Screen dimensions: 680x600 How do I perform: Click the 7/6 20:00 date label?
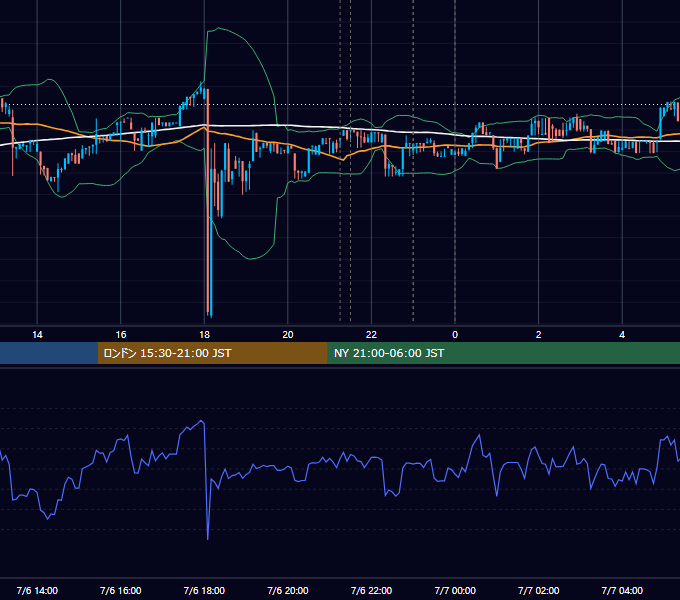[288, 590]
